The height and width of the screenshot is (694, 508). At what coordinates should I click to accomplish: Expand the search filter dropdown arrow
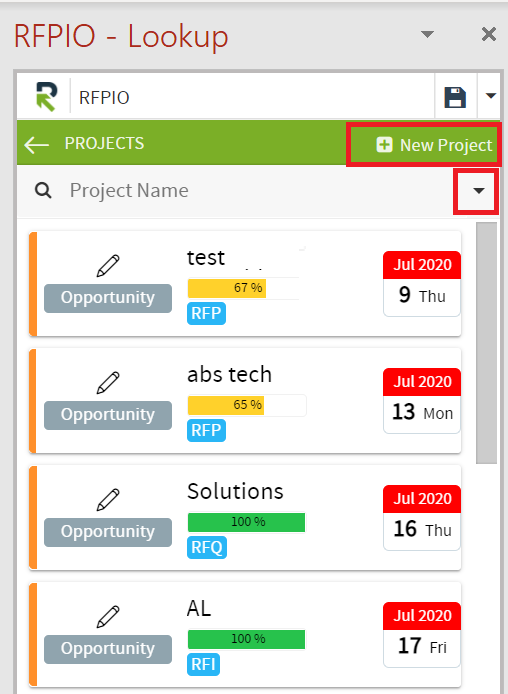478,191
